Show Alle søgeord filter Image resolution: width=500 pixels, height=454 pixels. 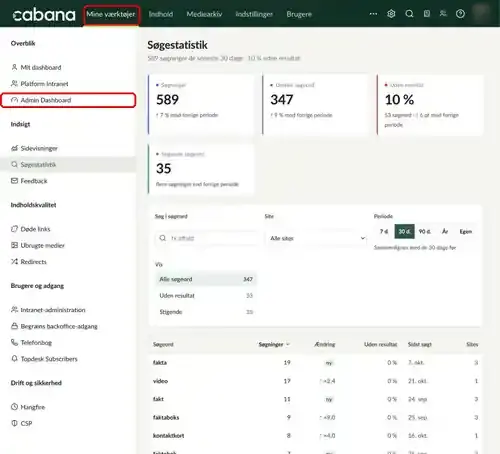tap(206, 279)
